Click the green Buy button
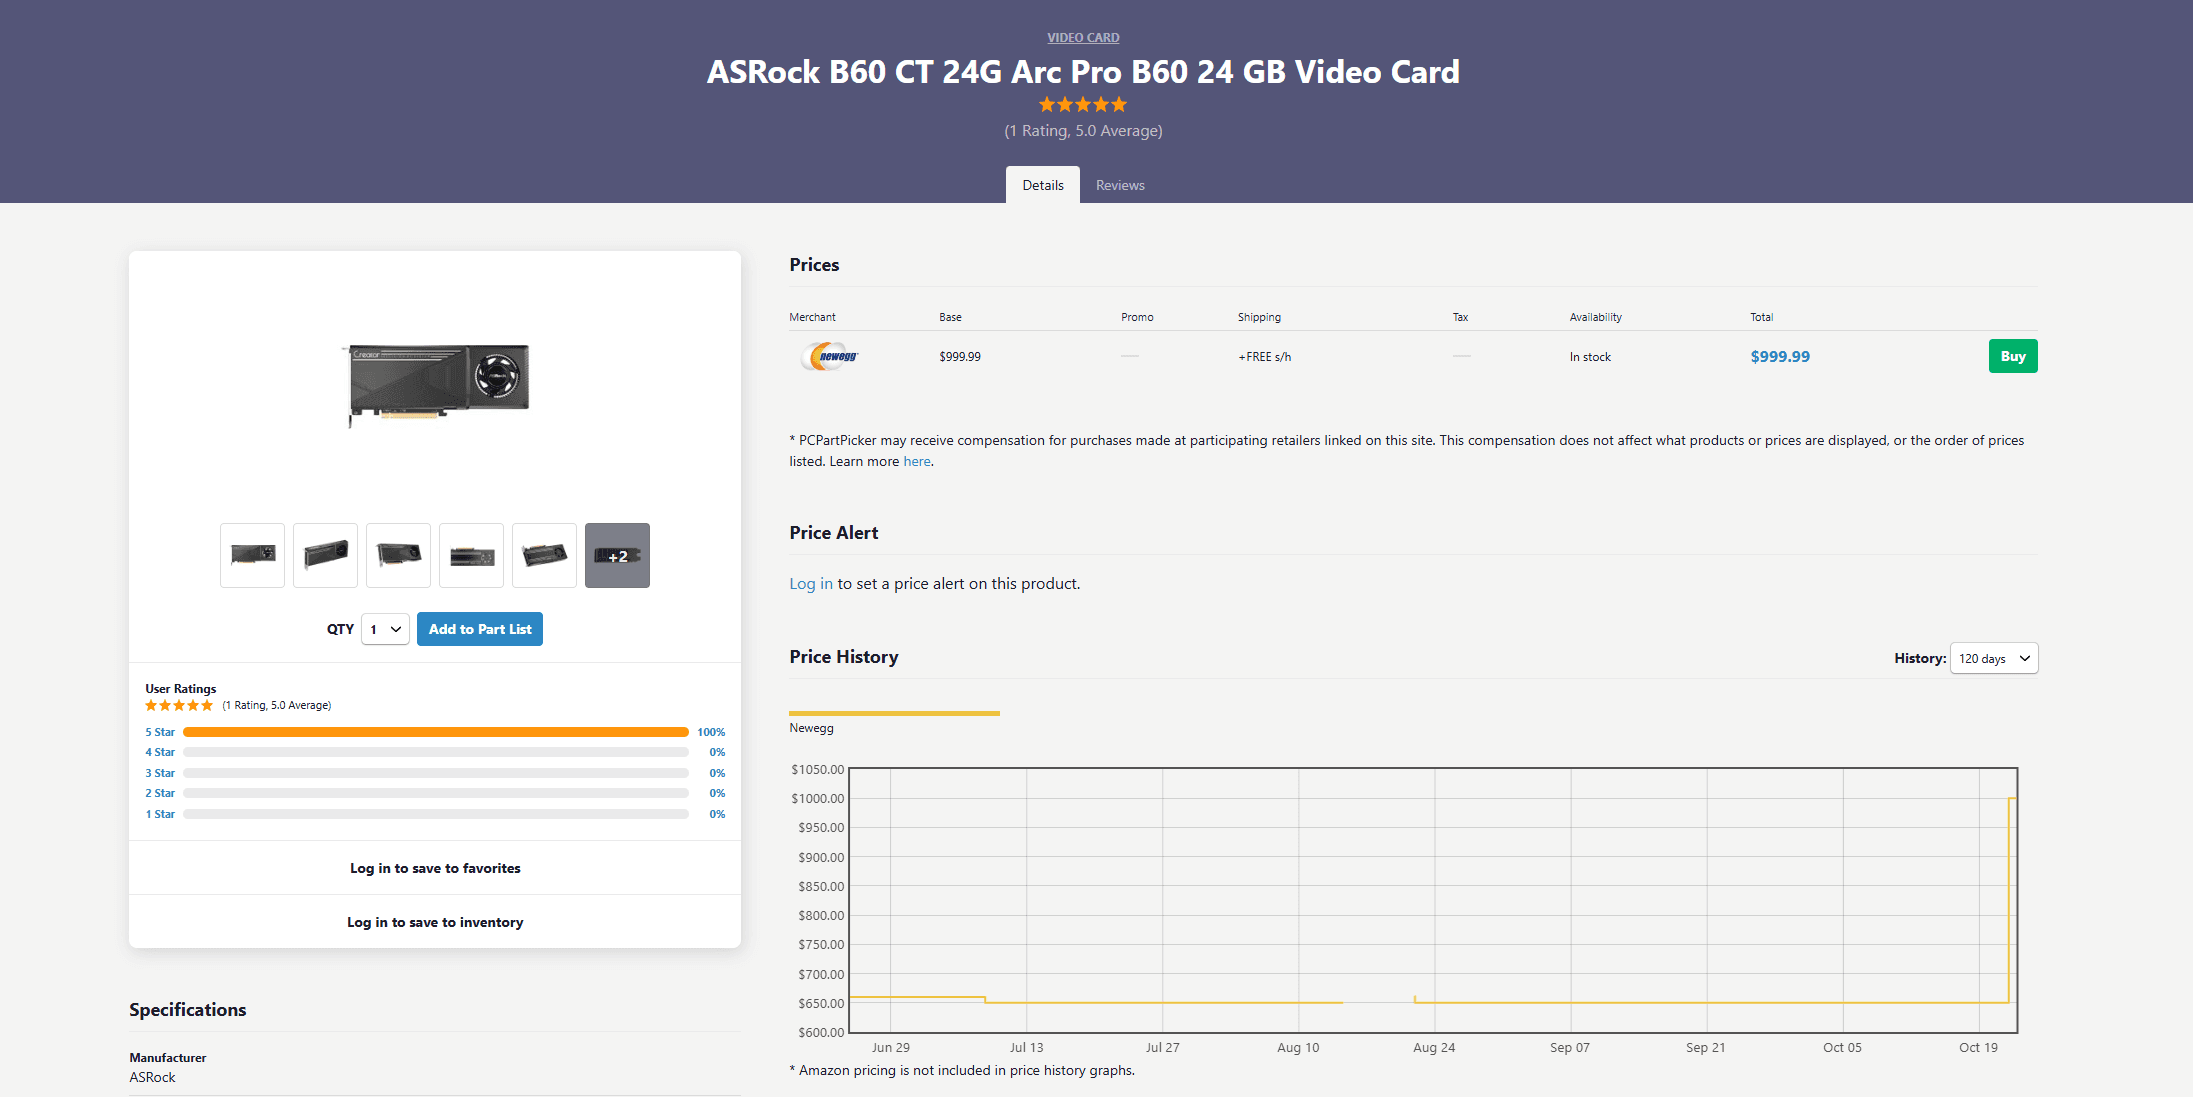Viewport: 2193px width, 1097px height. click(x=2013, y=356)
